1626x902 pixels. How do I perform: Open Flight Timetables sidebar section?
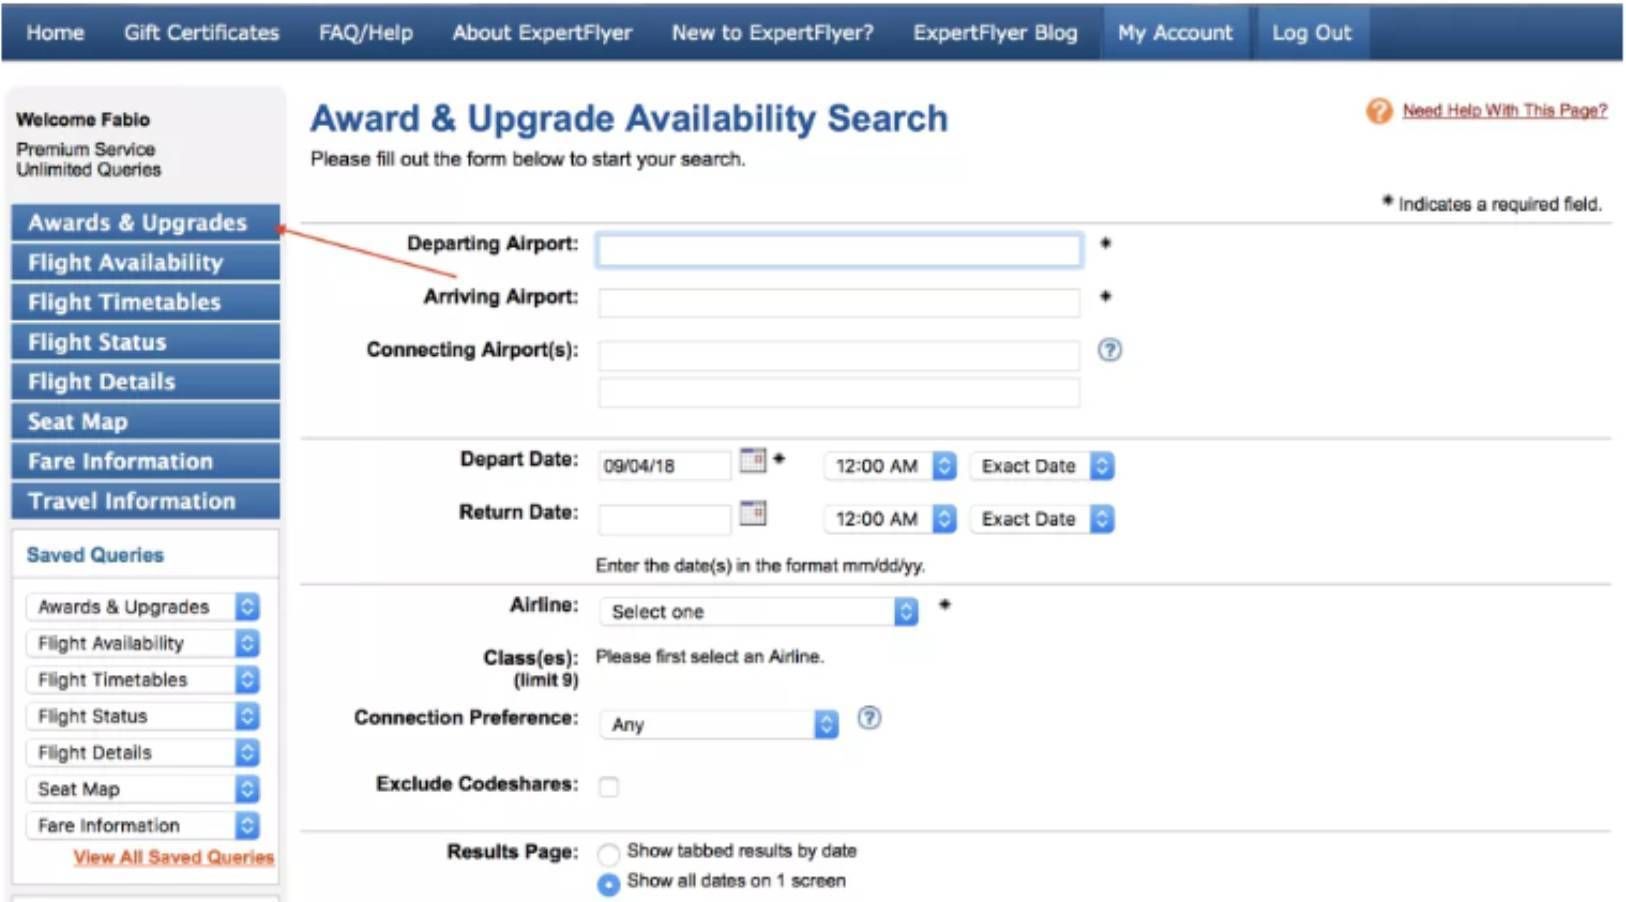pos(145,302)
